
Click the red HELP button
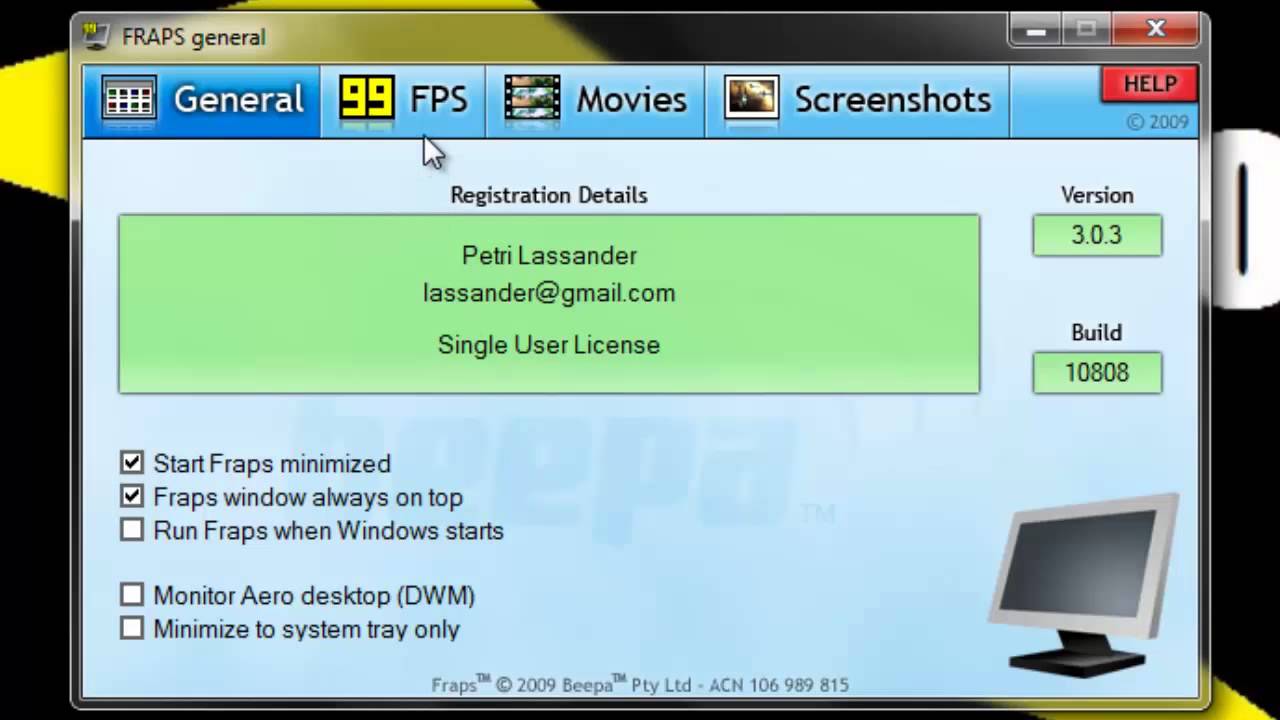click(x=1150, y=85)
